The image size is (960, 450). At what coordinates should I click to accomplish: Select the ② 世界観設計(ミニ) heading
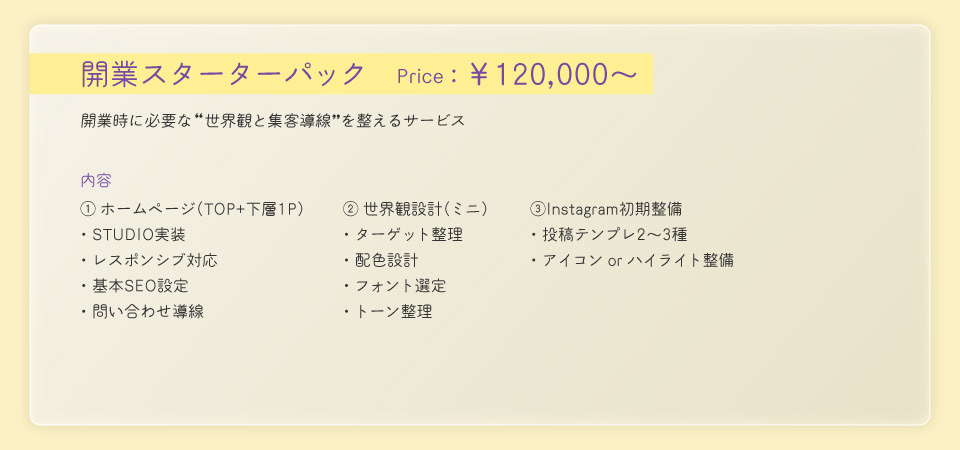415,209
